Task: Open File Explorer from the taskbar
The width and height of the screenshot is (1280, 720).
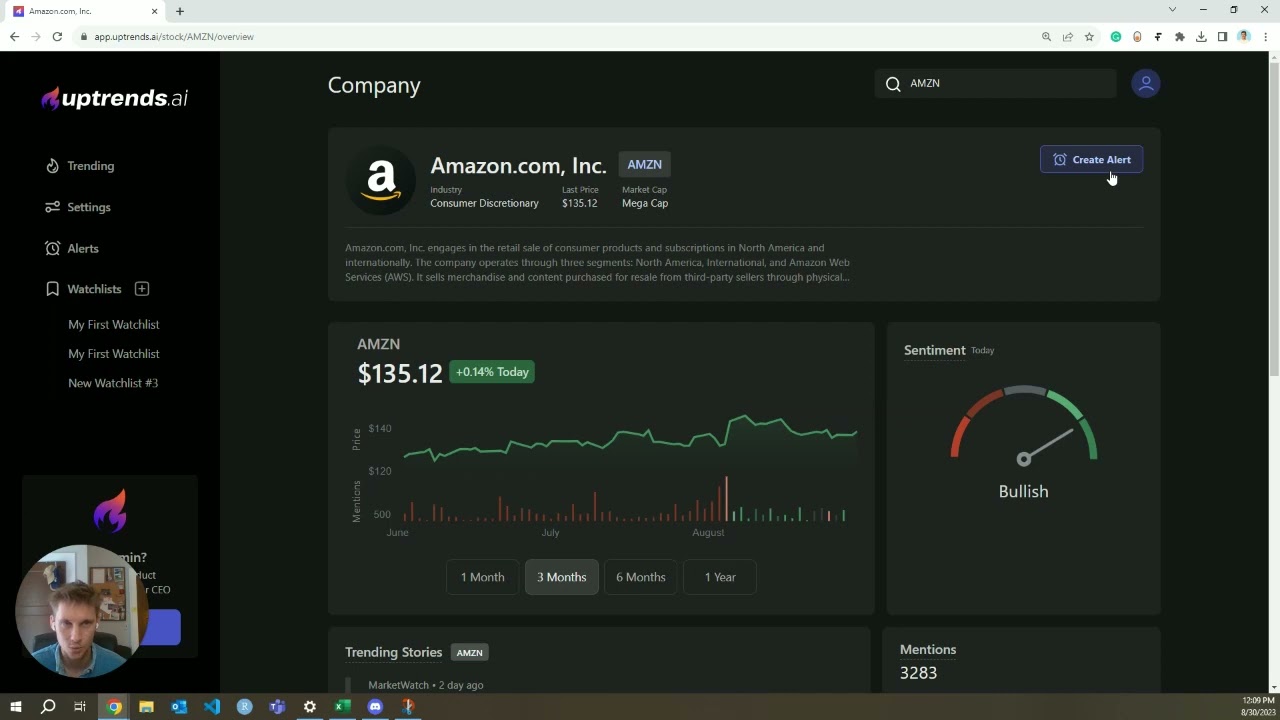Action: tap(146, 707)
